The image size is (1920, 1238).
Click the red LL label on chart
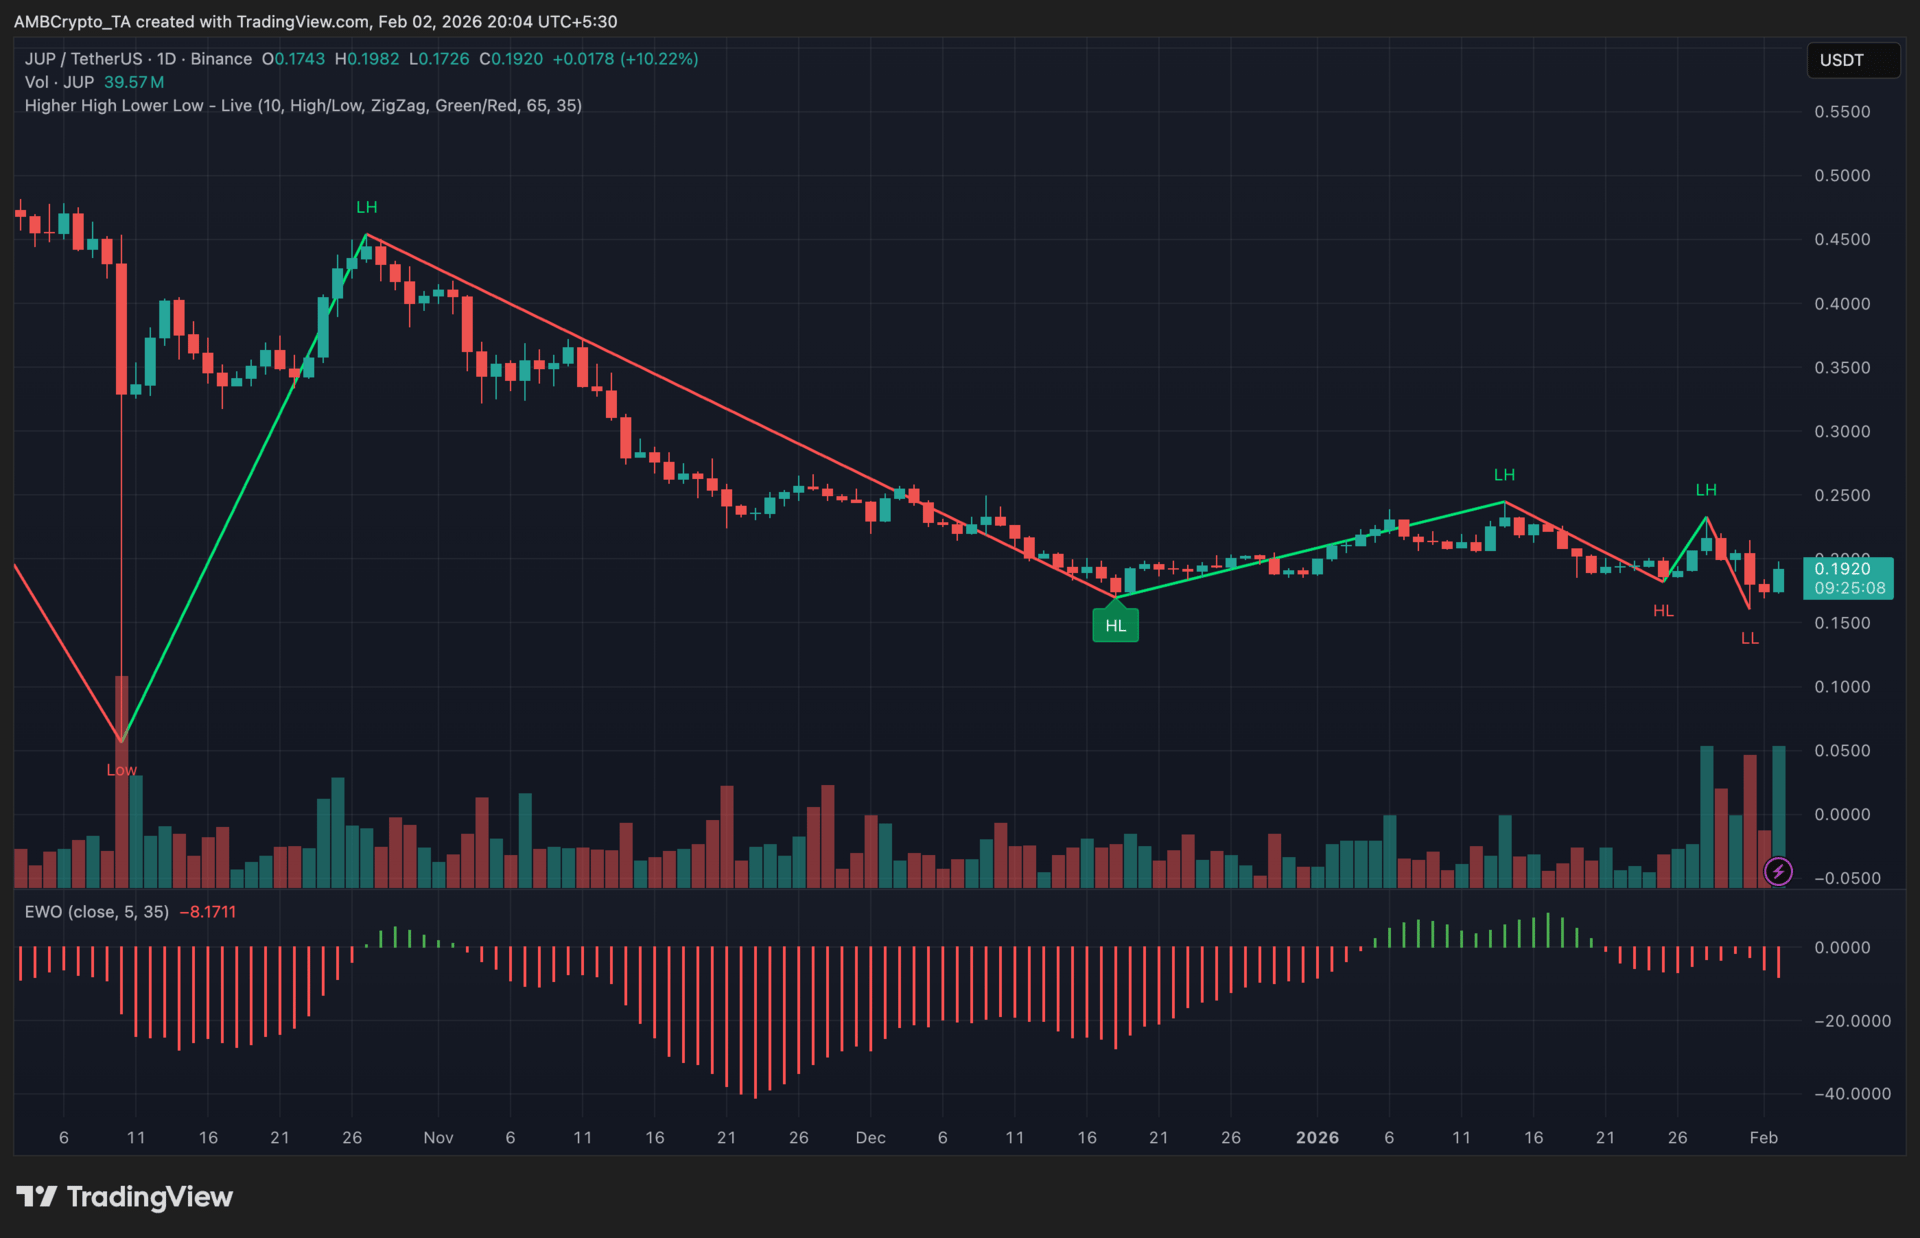point(1749,638)
